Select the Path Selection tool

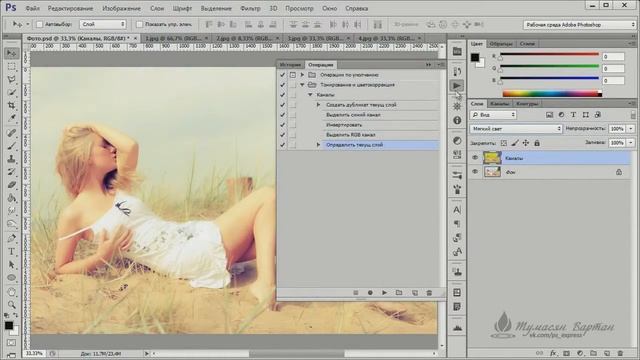pos(11,264)
